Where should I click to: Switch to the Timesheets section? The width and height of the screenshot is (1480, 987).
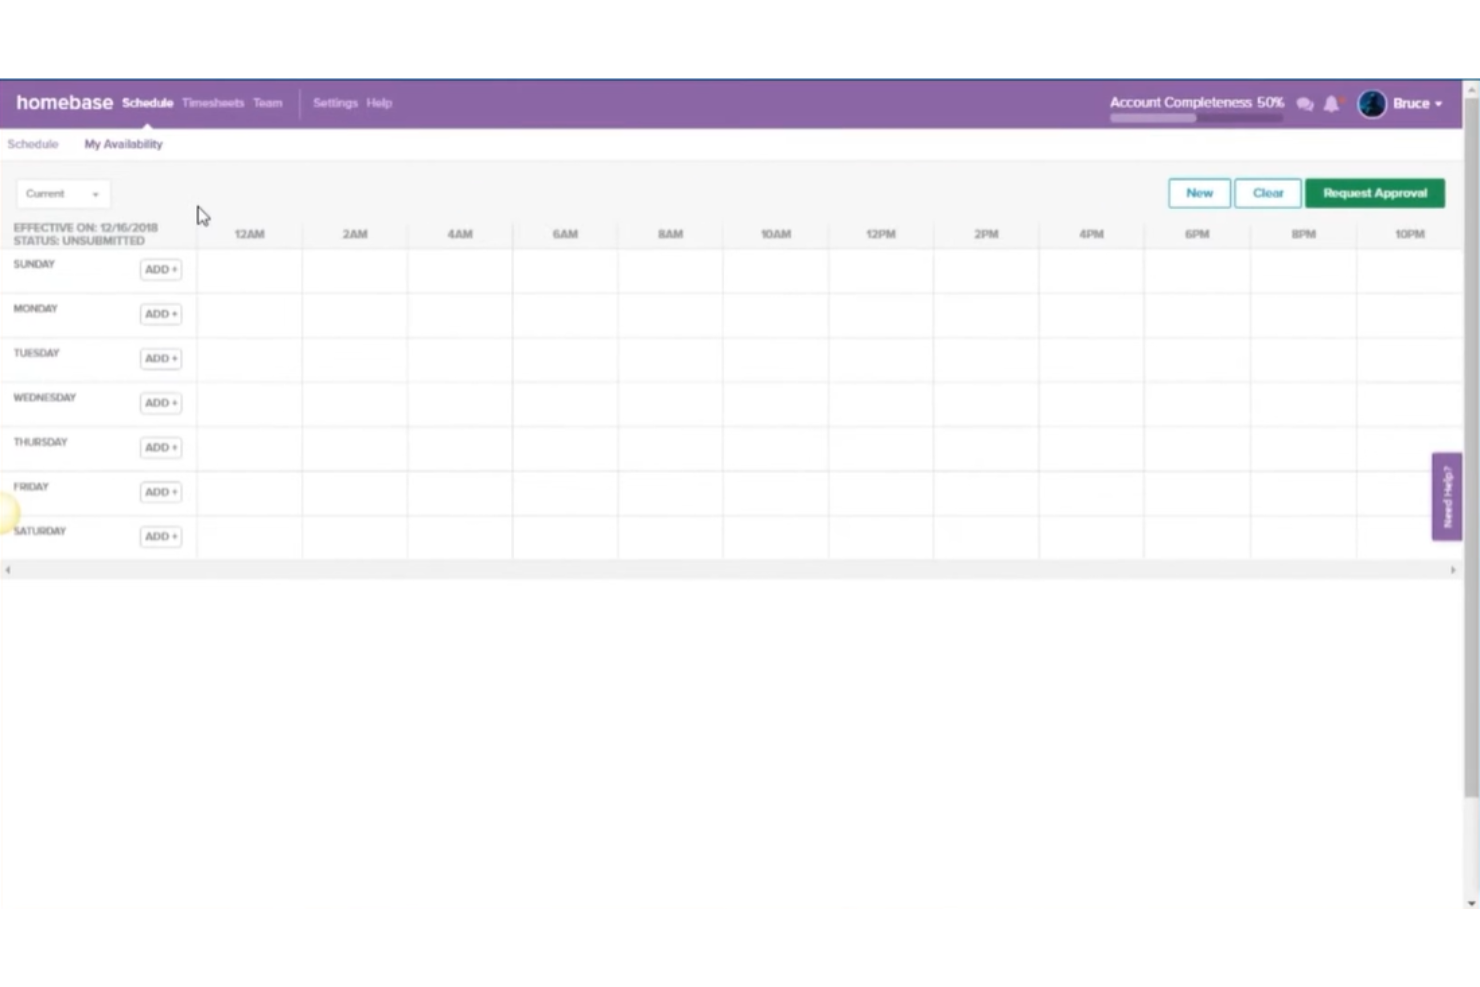point(213,103)
